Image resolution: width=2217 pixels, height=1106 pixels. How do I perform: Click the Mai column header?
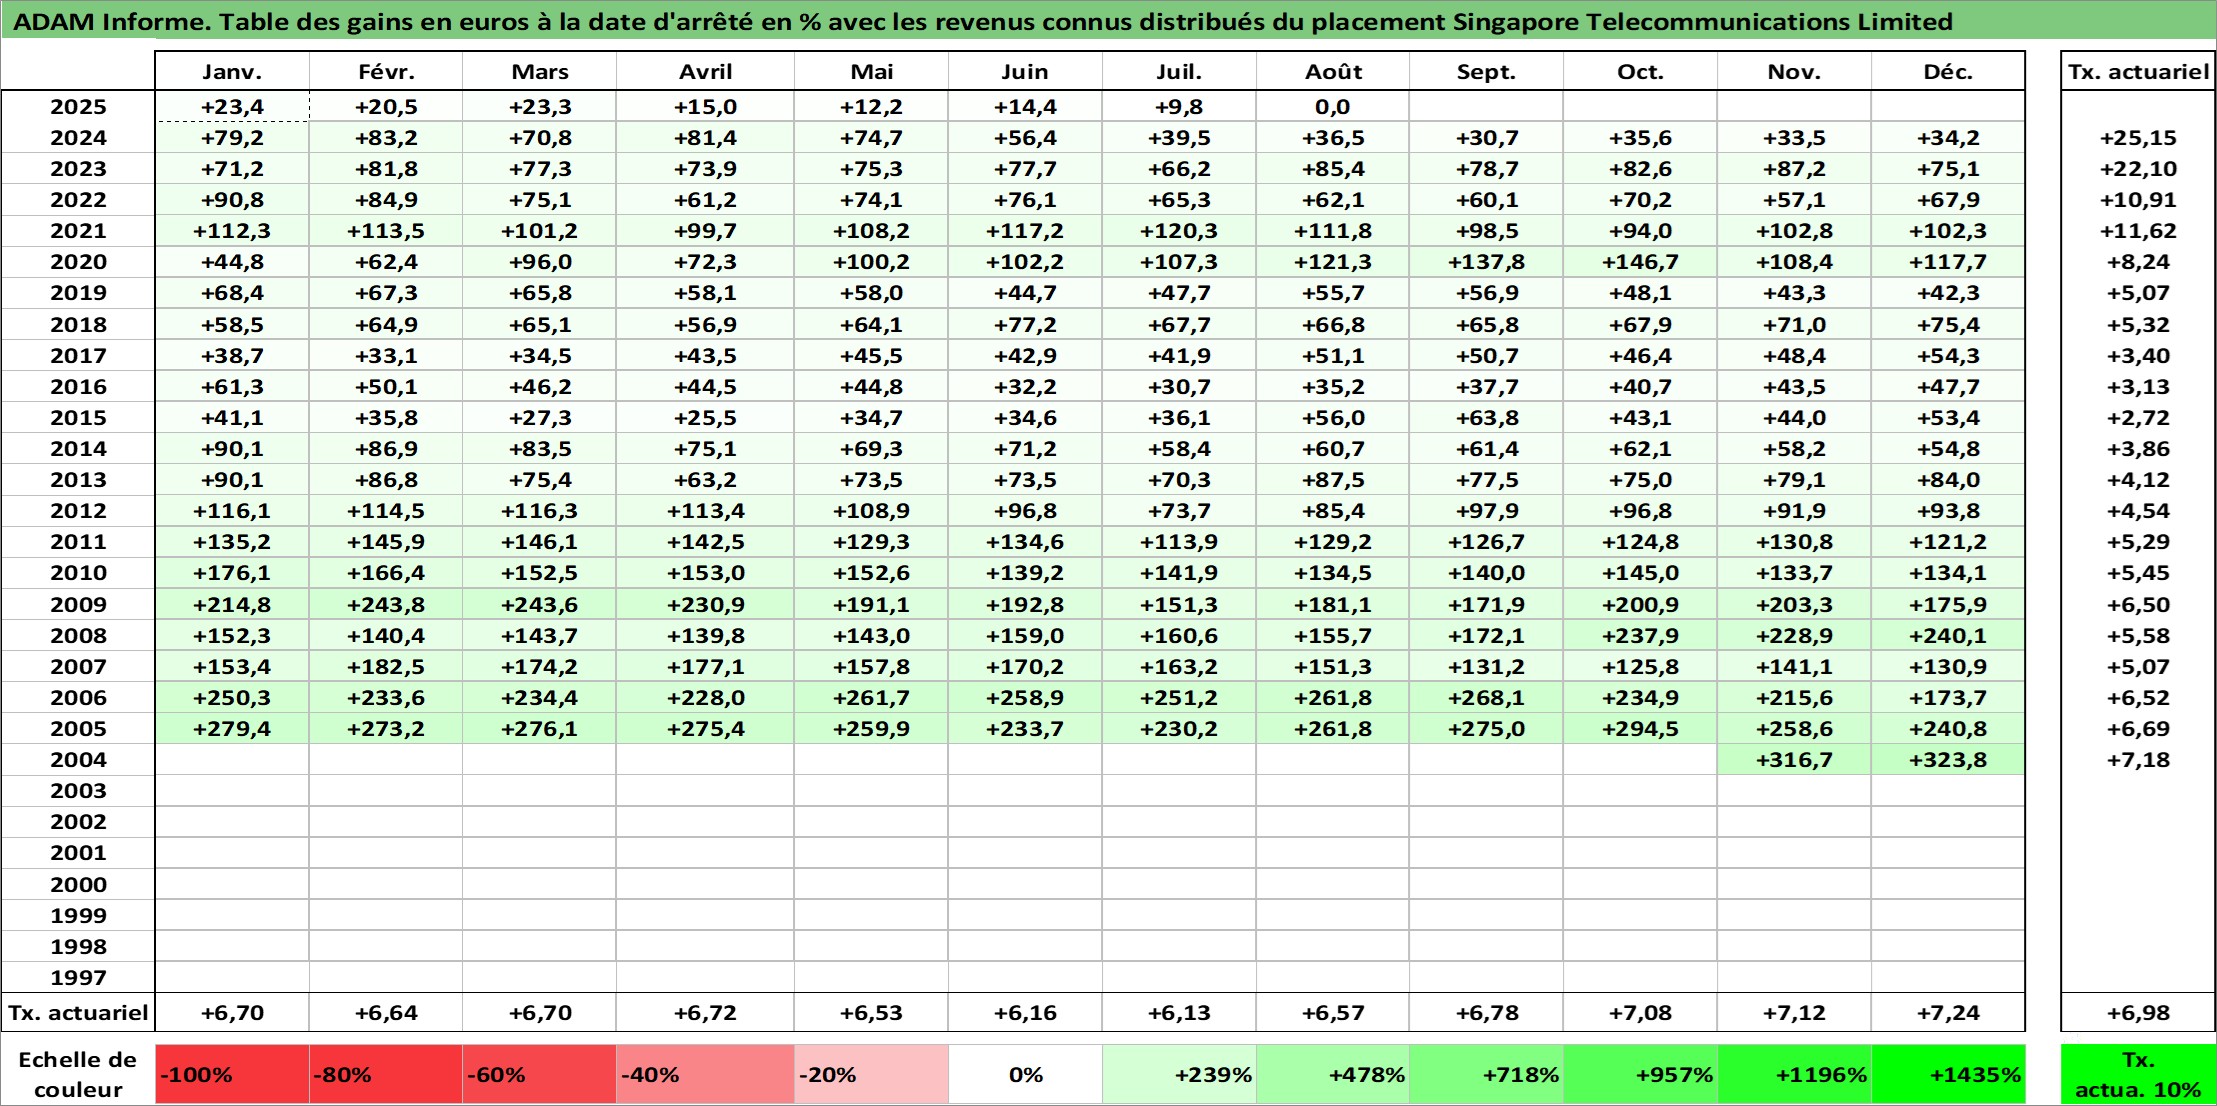tap(871, 71)
